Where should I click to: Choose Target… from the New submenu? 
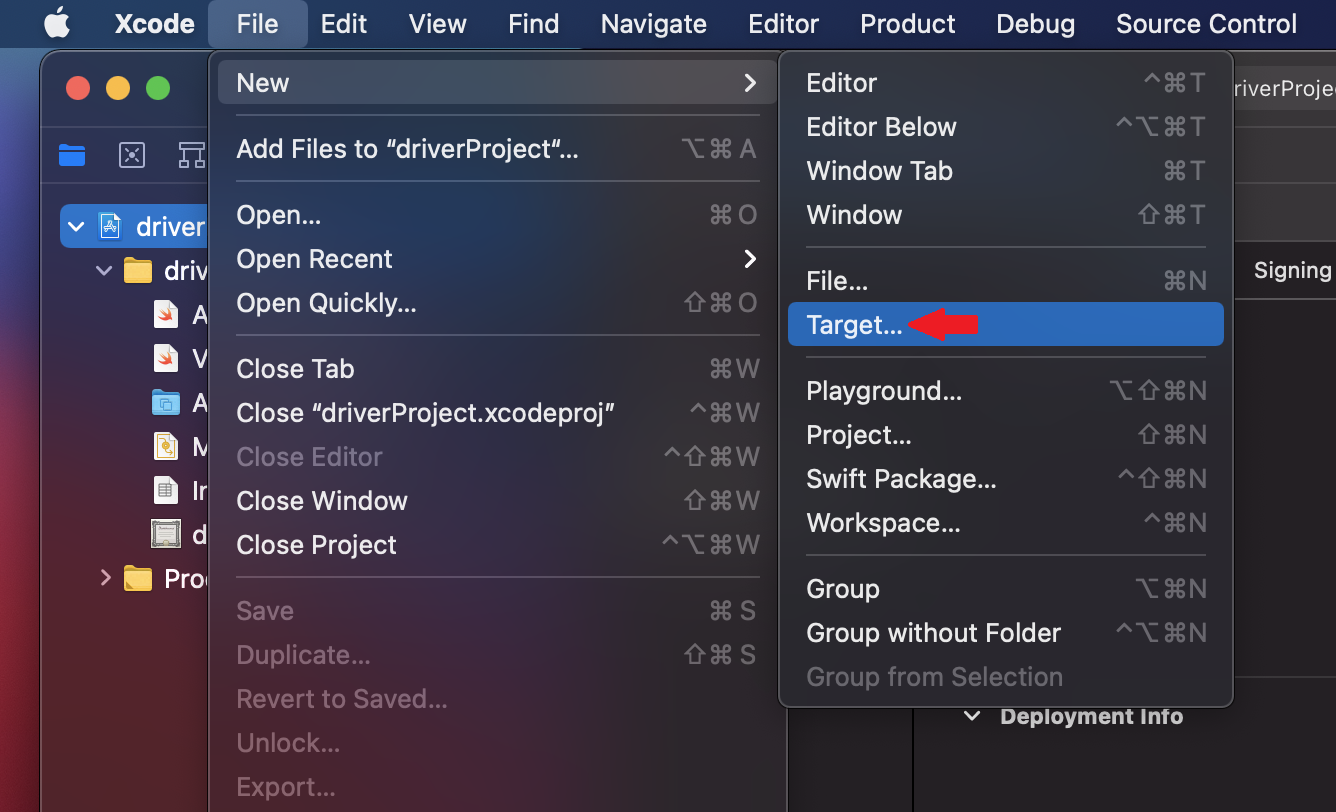(854, 325)
